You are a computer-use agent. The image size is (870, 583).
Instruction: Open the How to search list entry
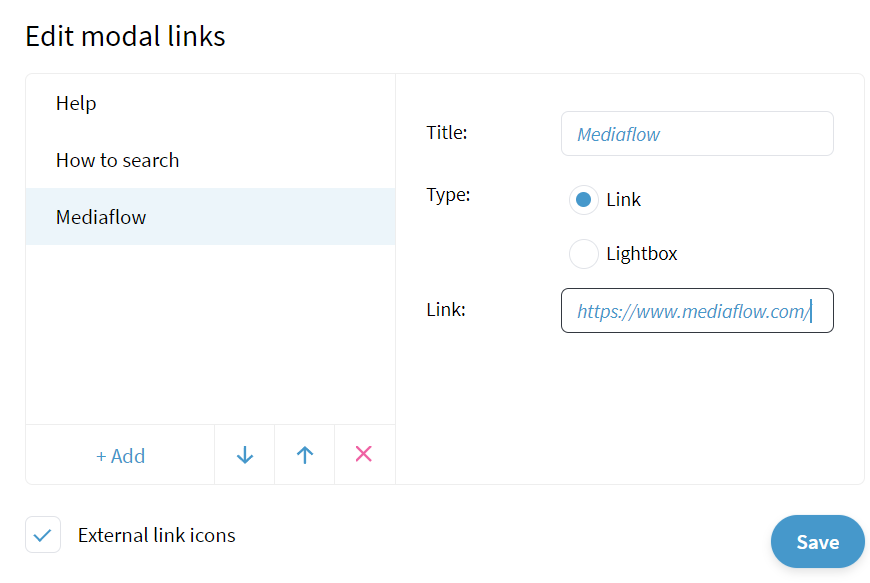[x=210, y=160]
